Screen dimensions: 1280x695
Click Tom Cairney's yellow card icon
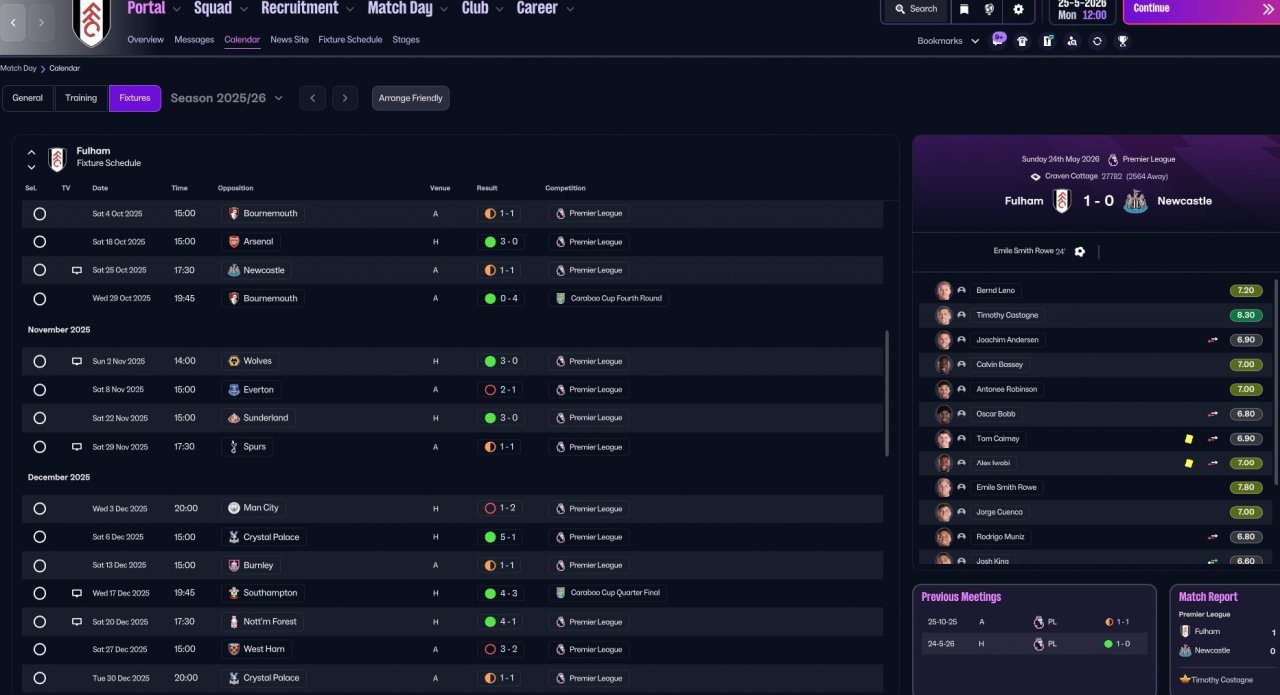[1189, 438]
